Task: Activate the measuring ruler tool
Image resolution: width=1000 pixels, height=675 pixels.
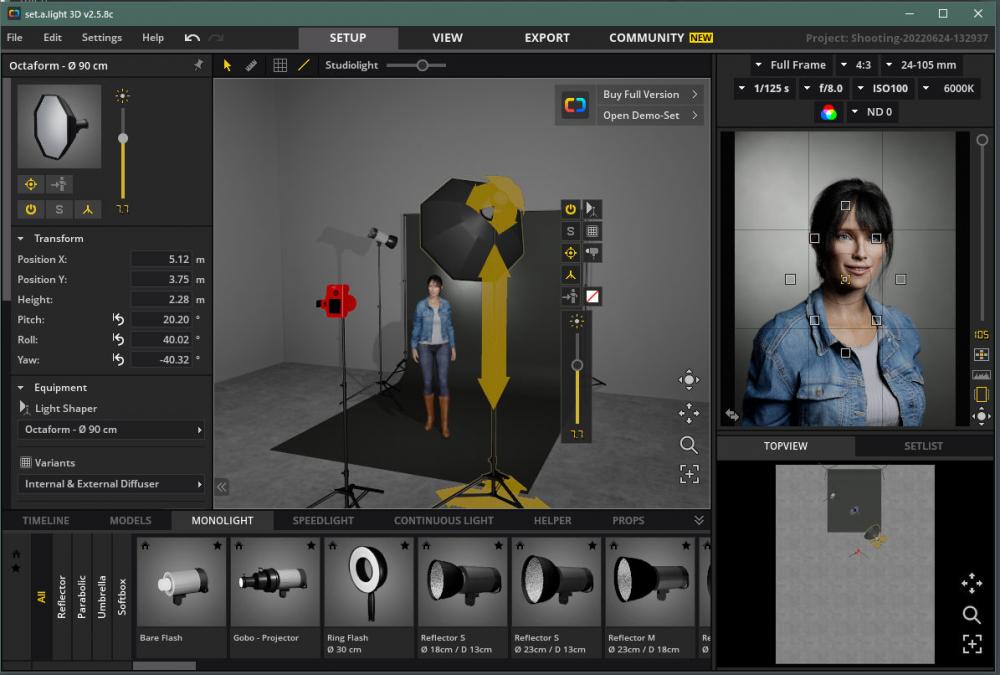Action: (x=251, y=65)
